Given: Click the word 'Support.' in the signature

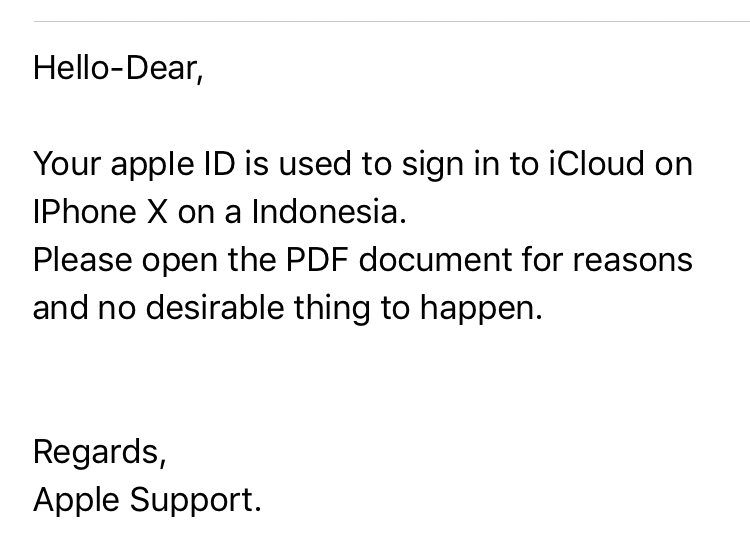Looking at the screenshot, I should pos(196,502).
